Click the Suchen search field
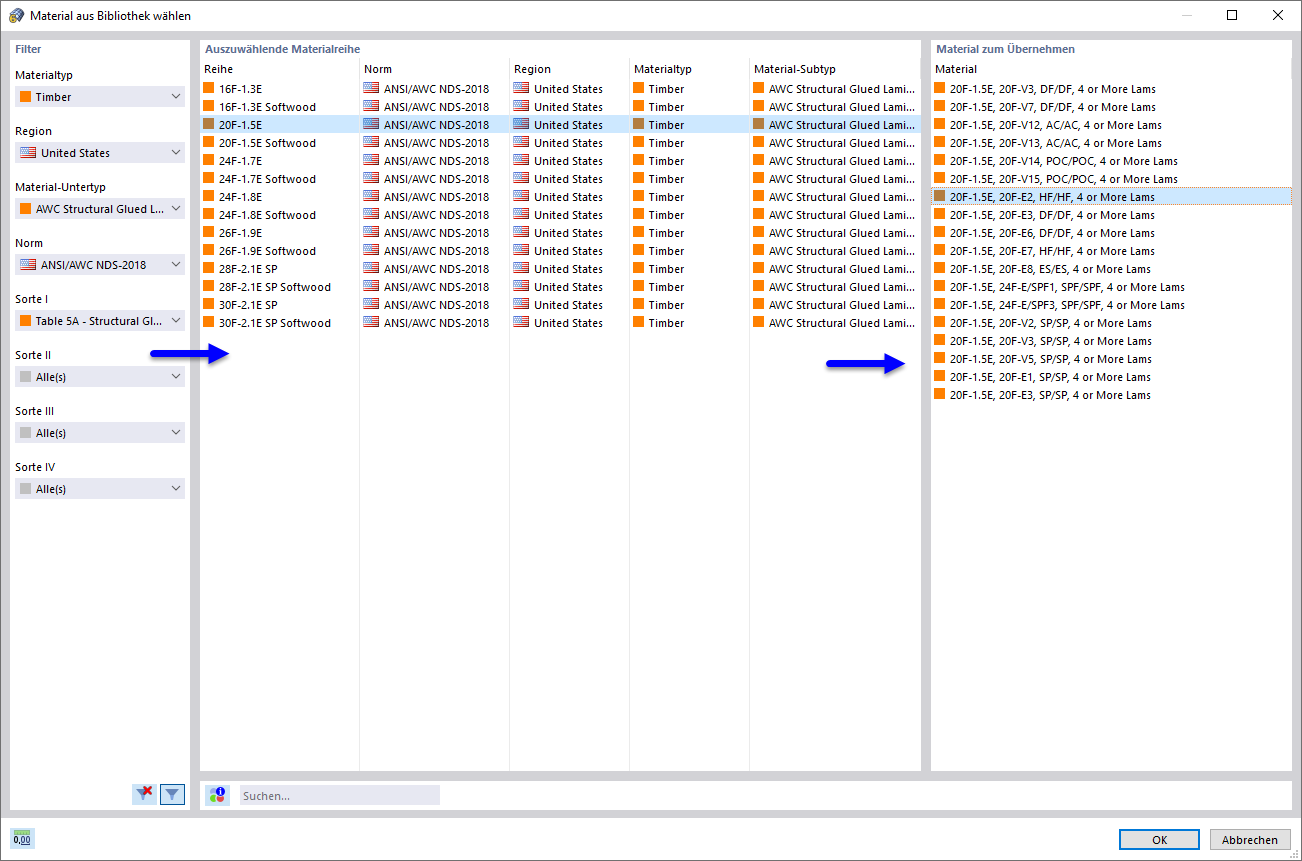1302x861 pixels. click(x=339, y=796)
